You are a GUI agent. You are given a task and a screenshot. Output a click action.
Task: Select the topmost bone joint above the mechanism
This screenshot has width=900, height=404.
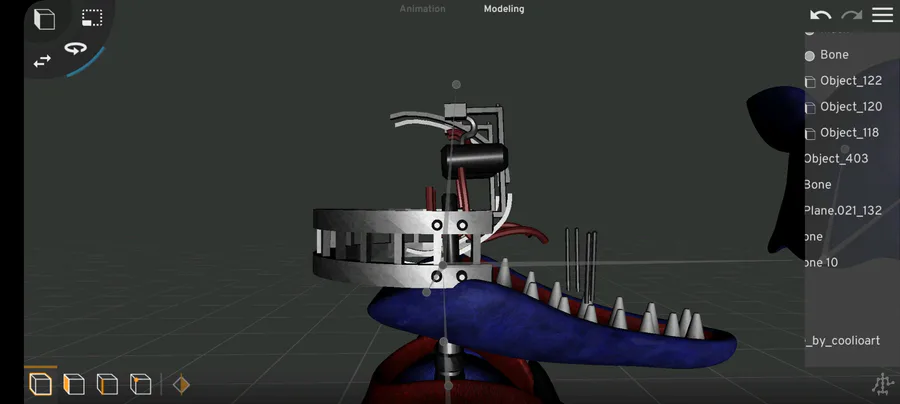click(x=456, y=84)
